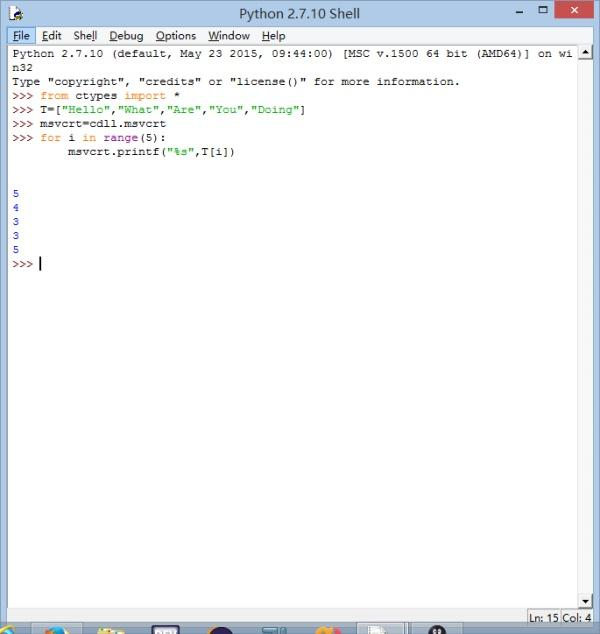Click the IDLE Python icon in title bar
This screenshot has height=634, width=600.
[16, 13]
